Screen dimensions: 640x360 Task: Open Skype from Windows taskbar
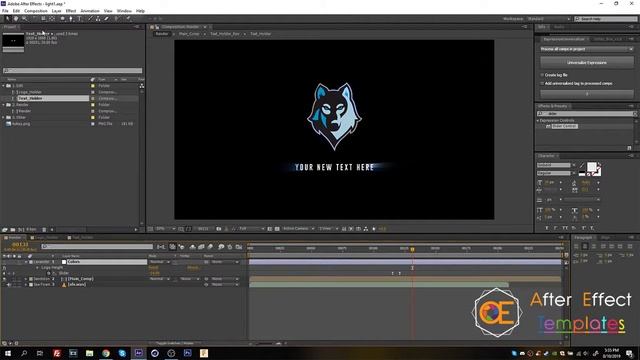pyautogui.click(x=122, y=353)
